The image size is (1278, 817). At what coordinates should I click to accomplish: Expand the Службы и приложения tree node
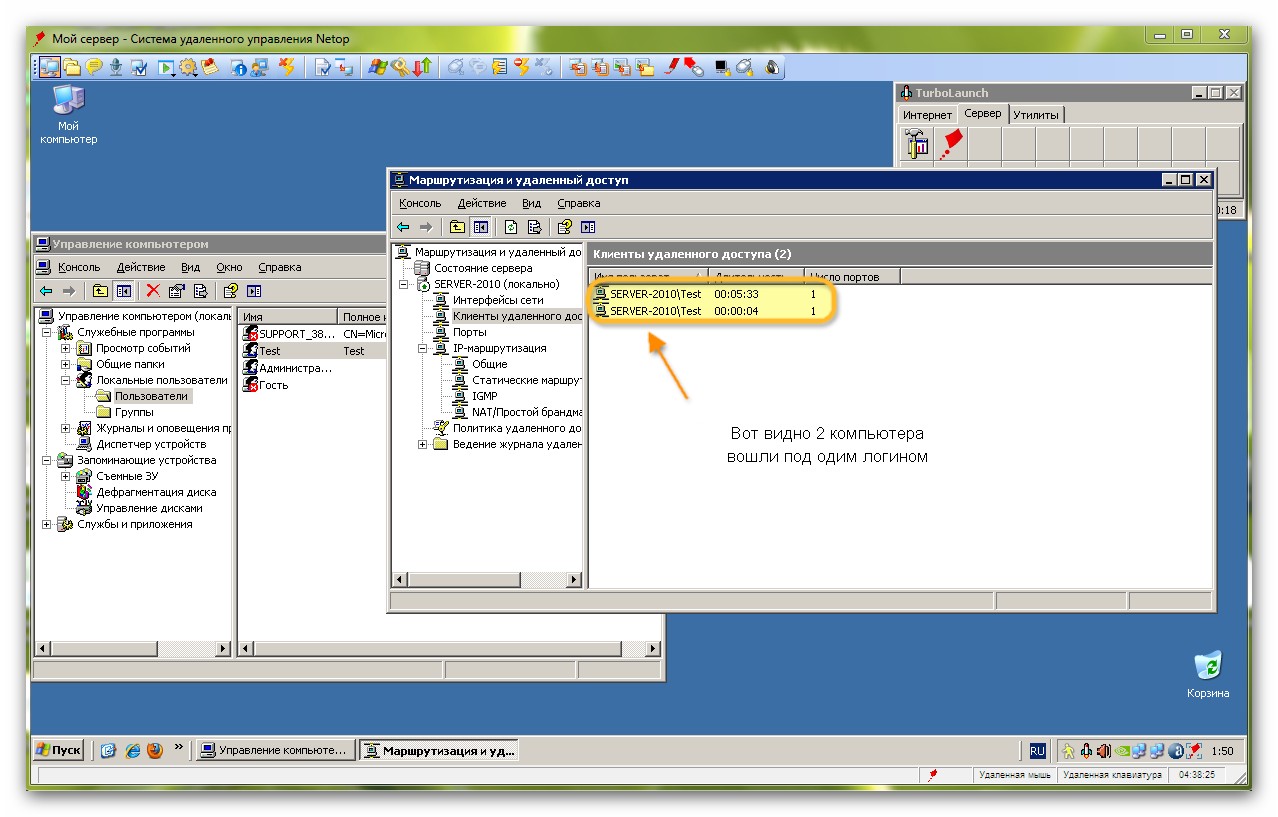click(x=47, y=524)
